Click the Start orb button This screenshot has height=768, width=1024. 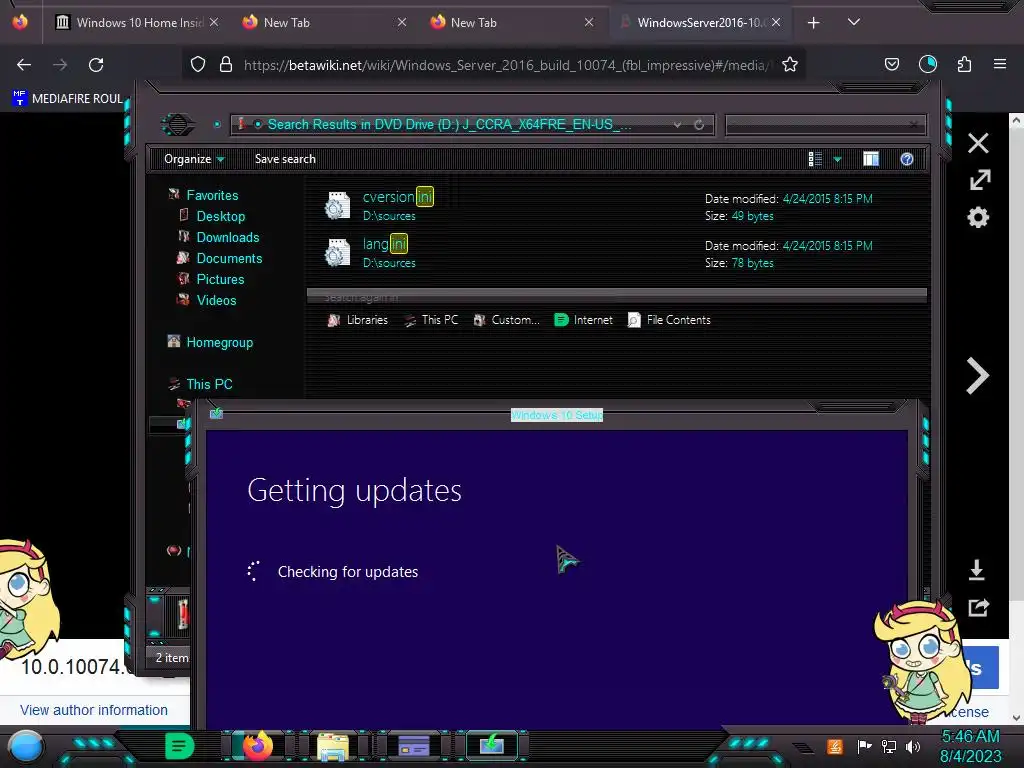pyautogui.click(x=26, y=746)
